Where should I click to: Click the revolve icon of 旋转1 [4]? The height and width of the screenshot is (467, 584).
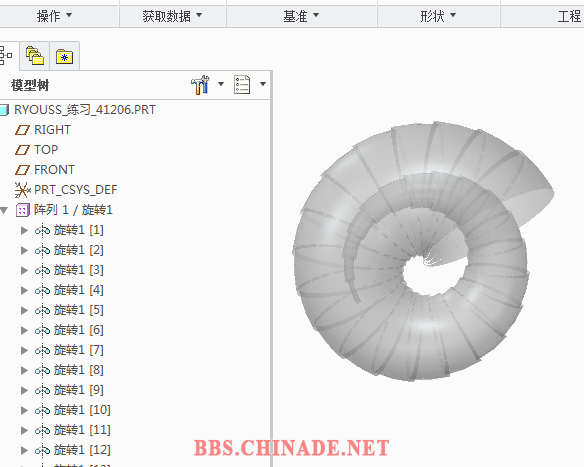pos(42,291)
